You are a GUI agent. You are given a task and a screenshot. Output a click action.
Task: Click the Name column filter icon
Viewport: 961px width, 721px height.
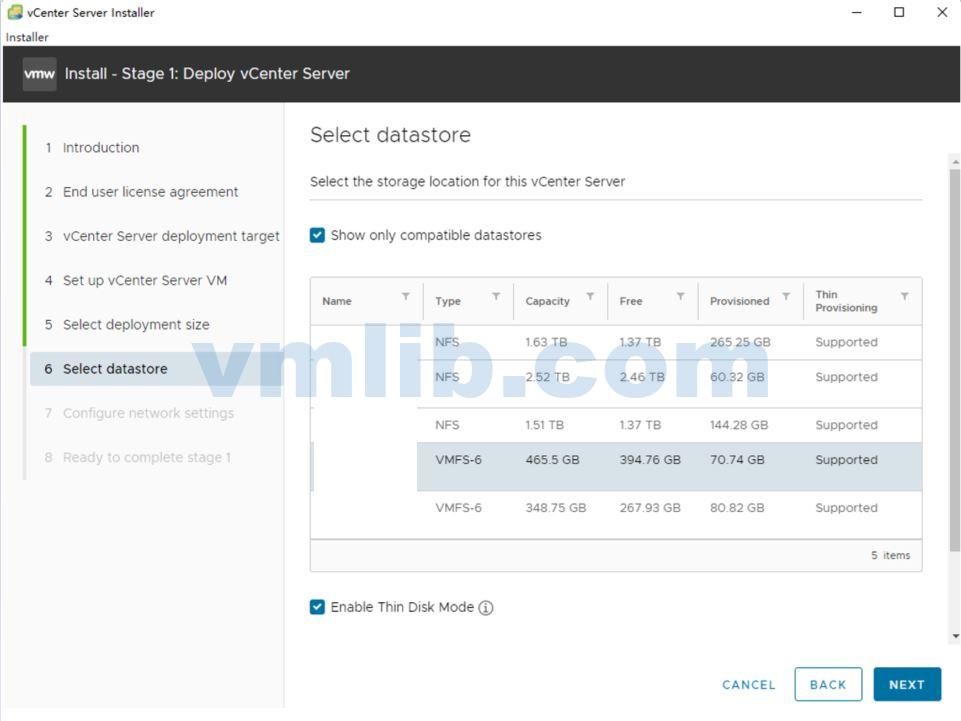coord(406,297)
